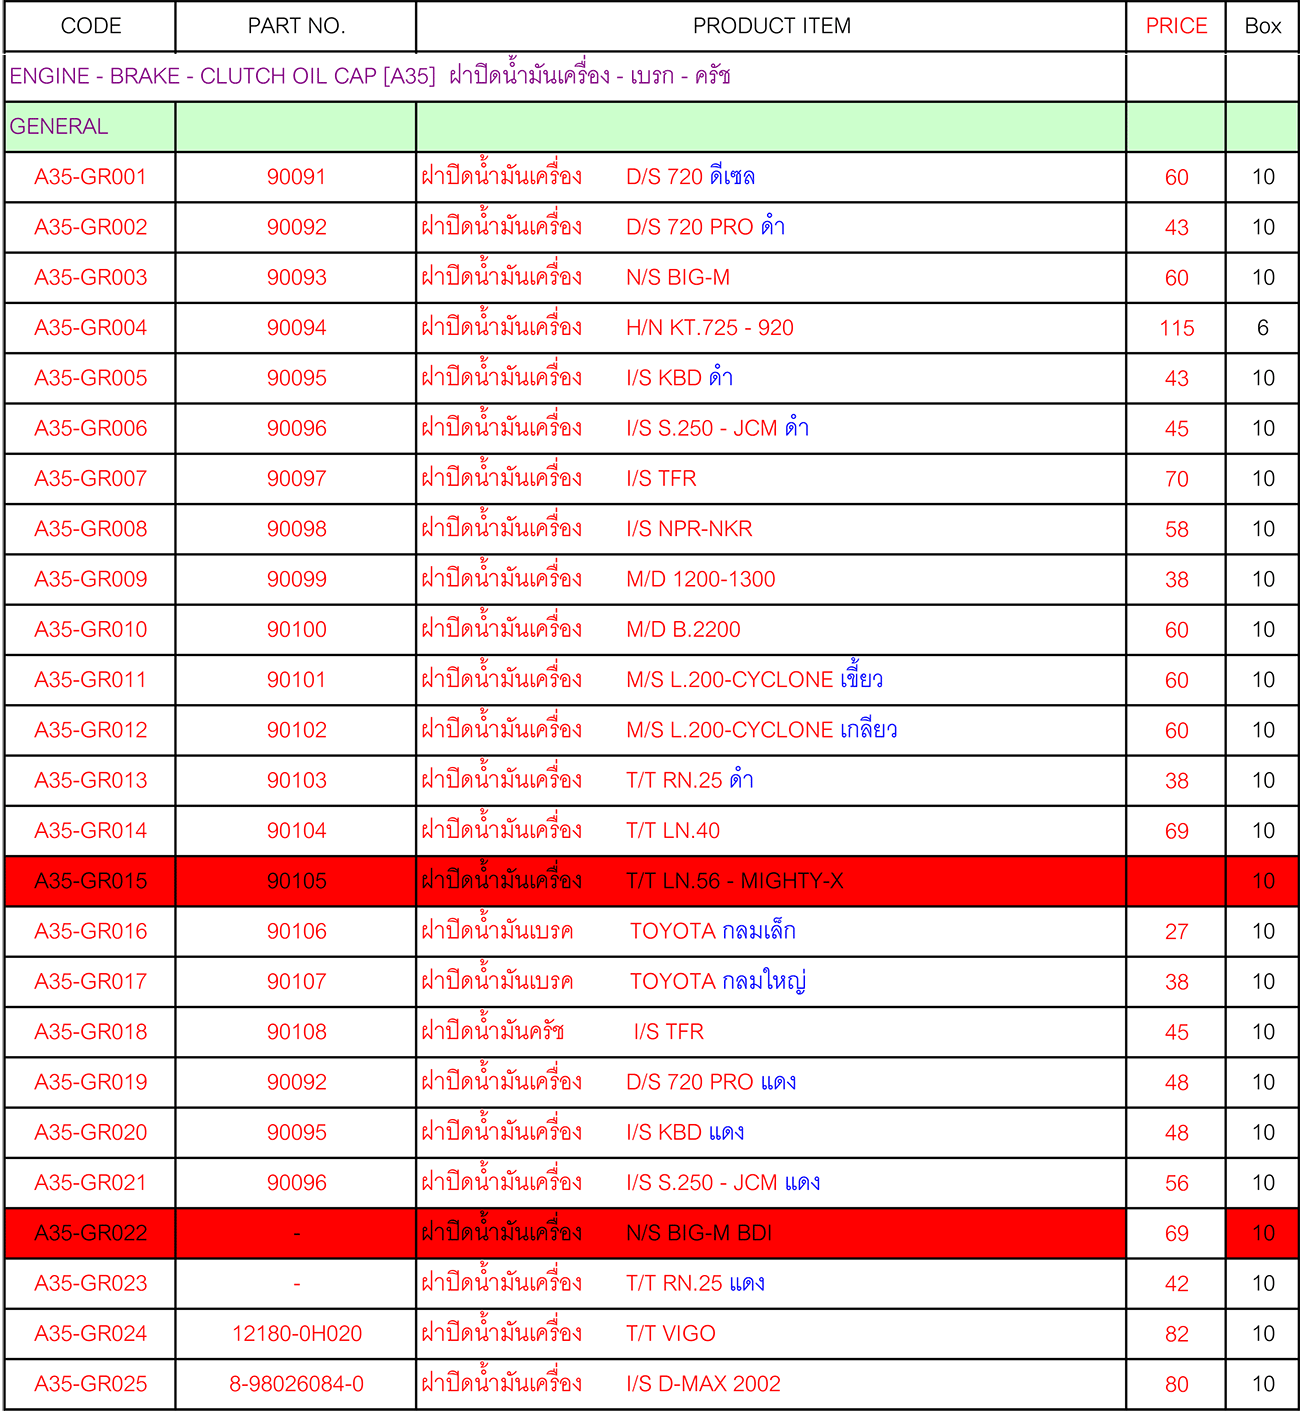Select code cell A35-GR009
Image resolution: width=1300 pixels, height=1414 pixels.
pos(91,579)
